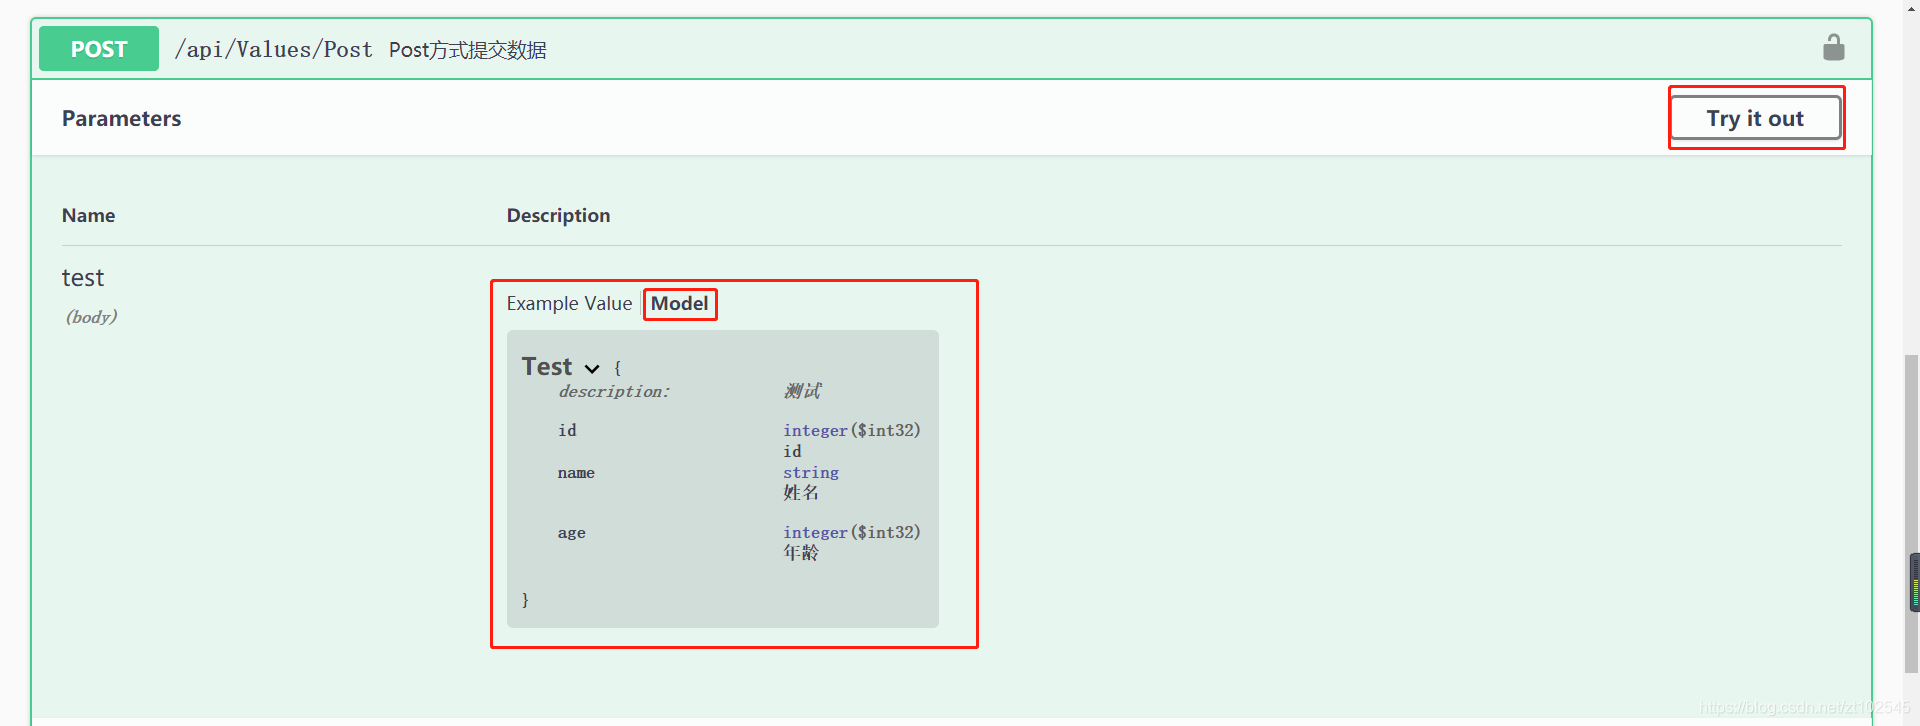Click the Try it out button
This screenshot has width=1920, height=726.
(x=1755, y=118)
